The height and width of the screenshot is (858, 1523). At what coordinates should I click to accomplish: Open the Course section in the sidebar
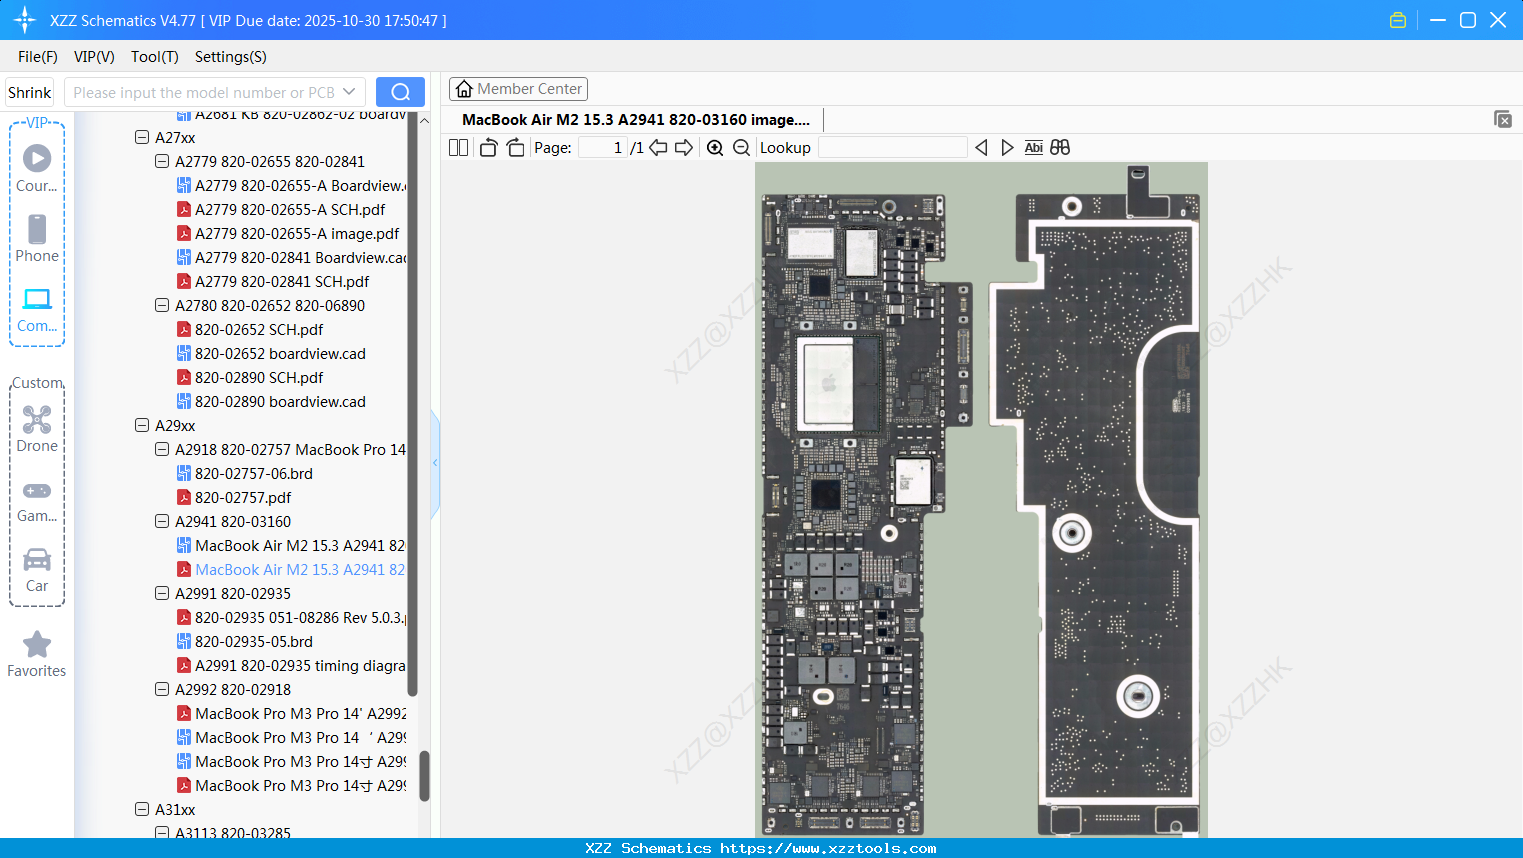pos(37,168)
